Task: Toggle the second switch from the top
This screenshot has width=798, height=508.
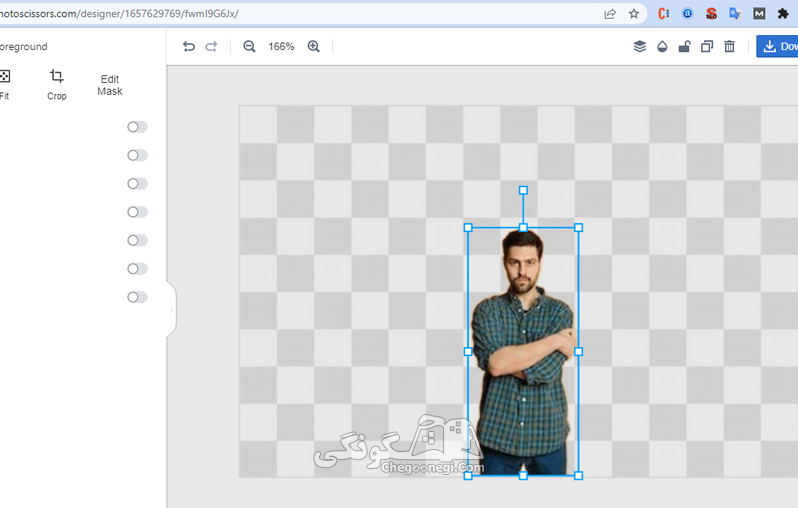Action: [137, 155]
